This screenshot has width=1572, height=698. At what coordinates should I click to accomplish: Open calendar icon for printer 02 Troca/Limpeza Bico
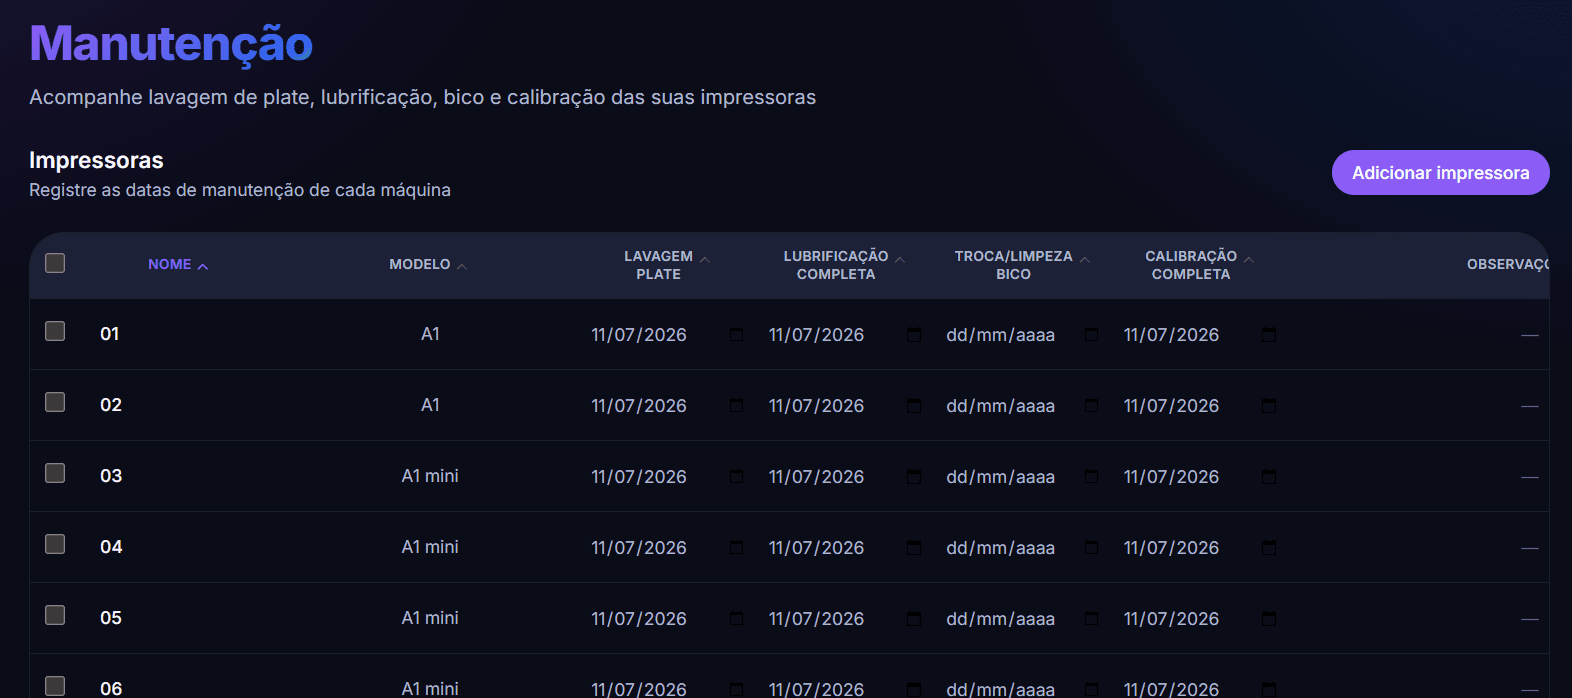1092,406
